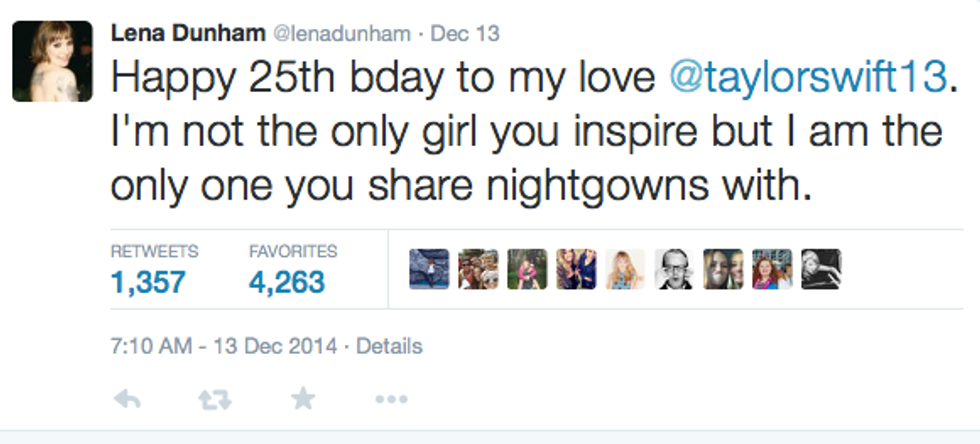Open the first blue-toned liker avatar
The image size is (980, 444).
[429, 269]
